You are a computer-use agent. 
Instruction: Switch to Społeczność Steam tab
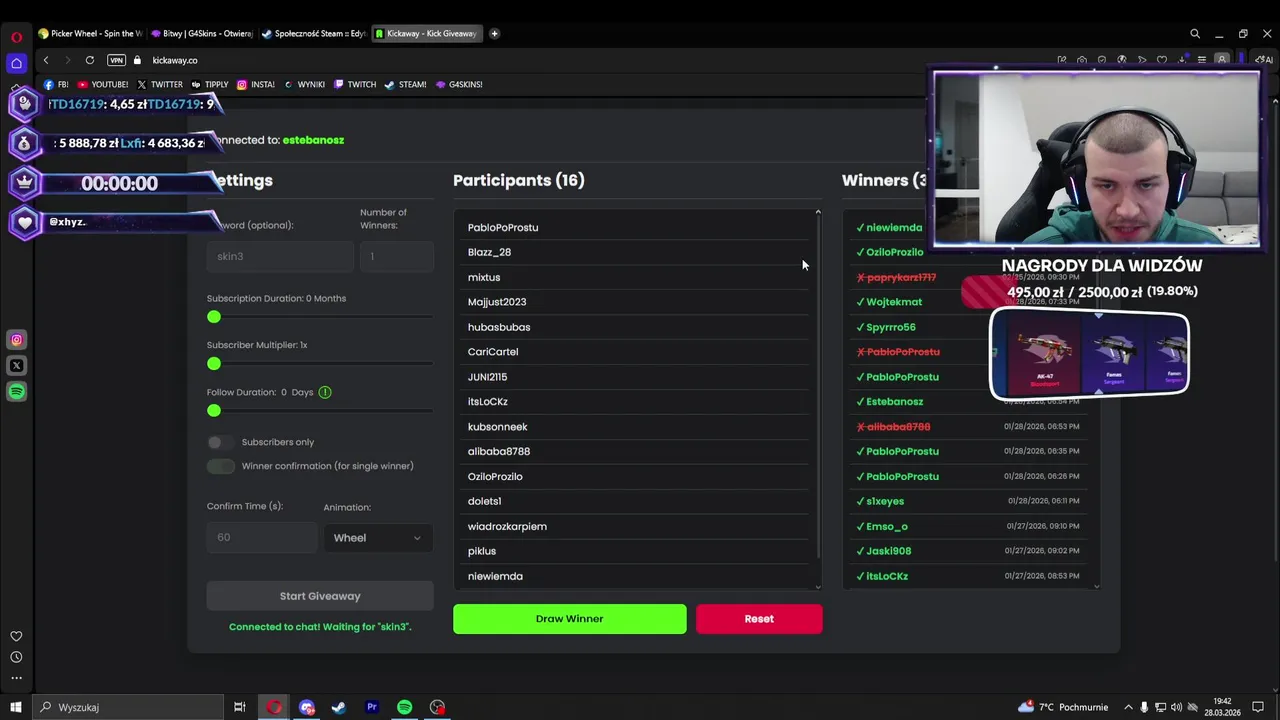click(314, 33)
